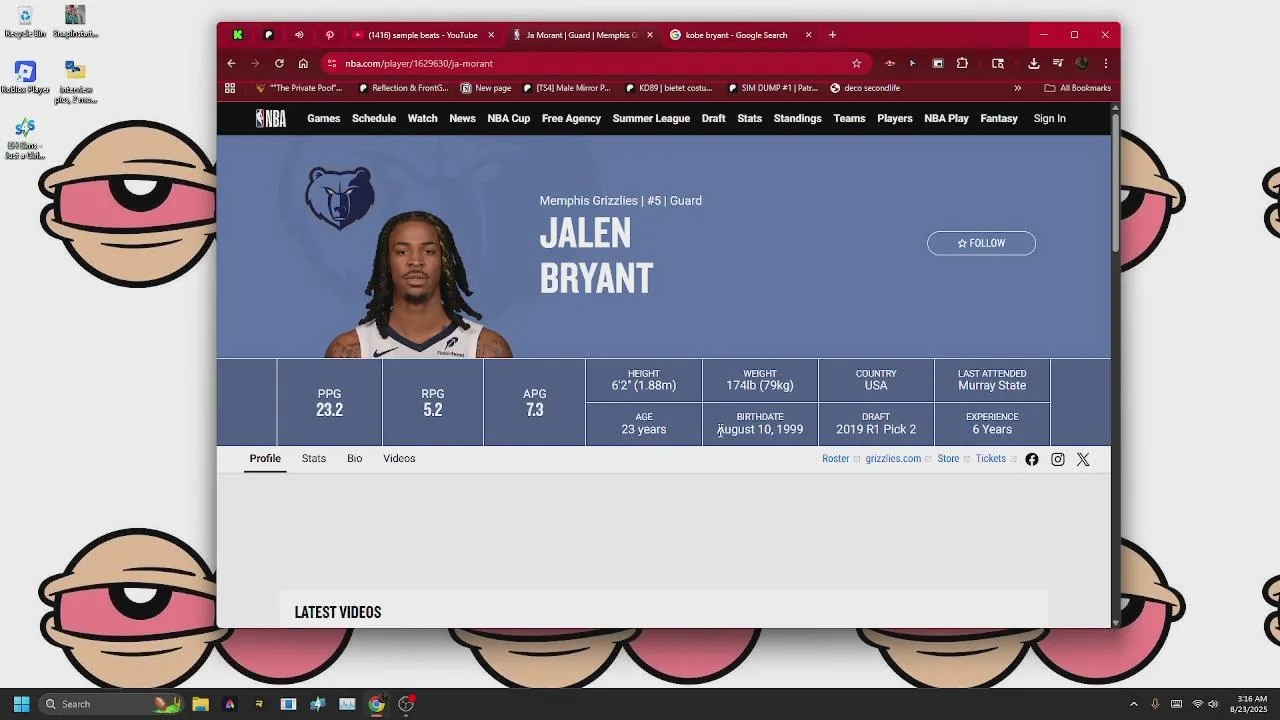Open the Standings menu item
1280x720 pixels.
(x=797, y=118)
